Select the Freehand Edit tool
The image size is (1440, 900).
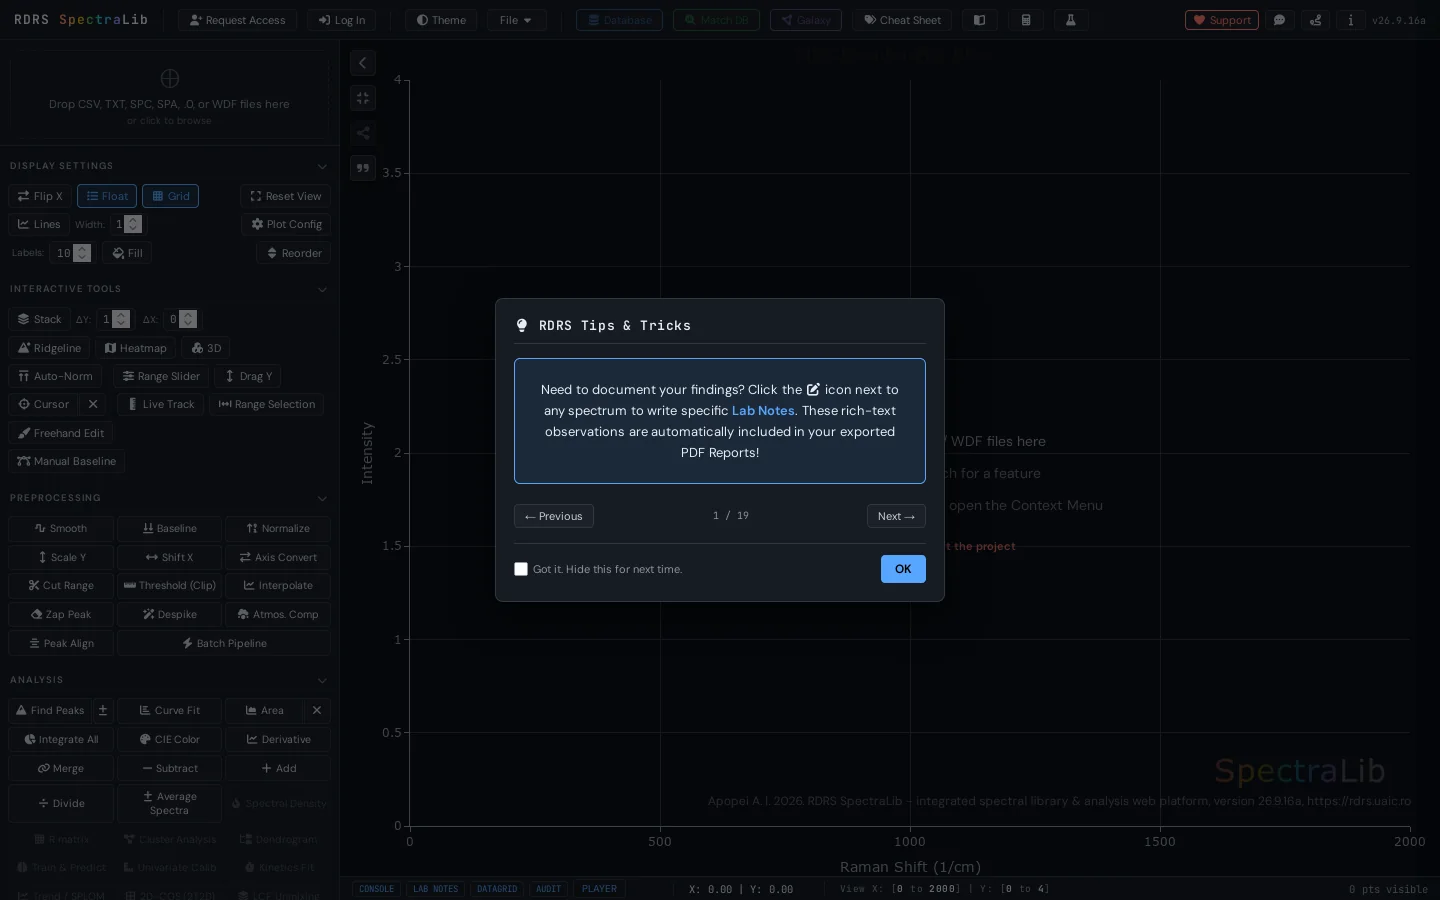pos(61,433)
